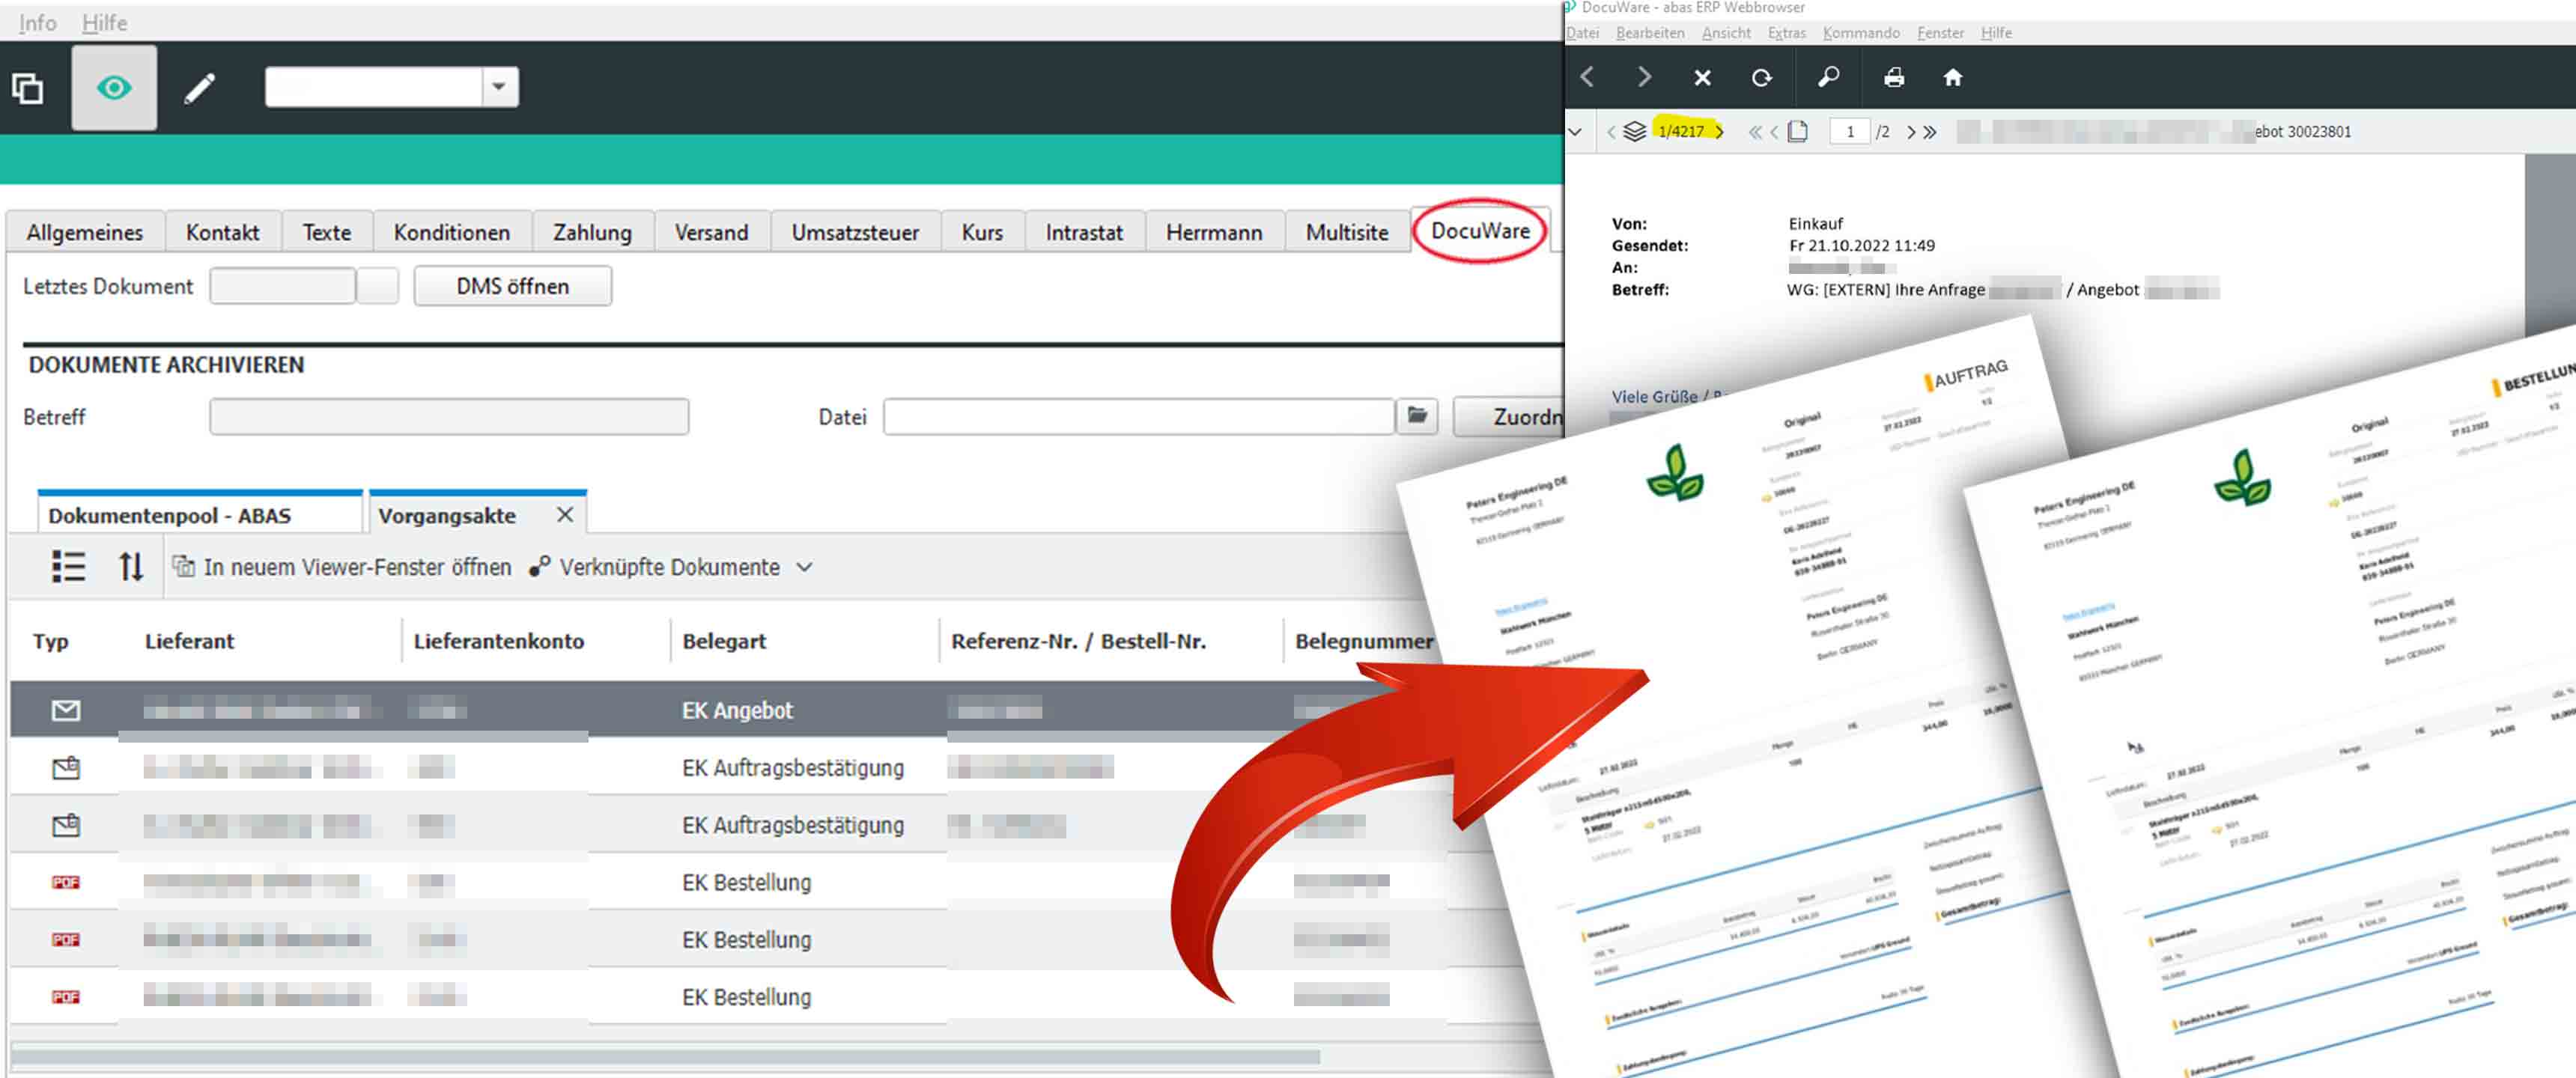Switch to the DocuWare tab

pyautogui.click(x=1479, y=231)
